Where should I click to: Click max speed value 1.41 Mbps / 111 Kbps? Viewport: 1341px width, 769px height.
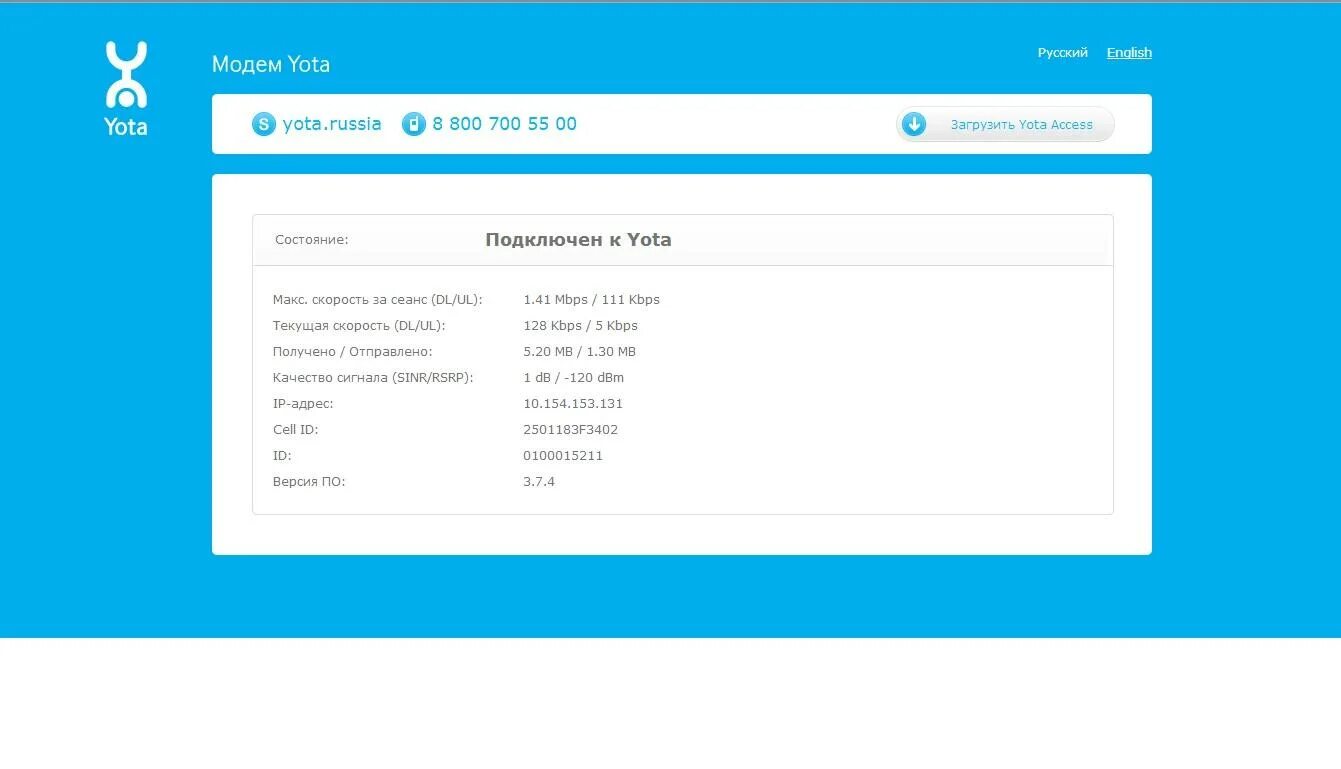[592, 299]
